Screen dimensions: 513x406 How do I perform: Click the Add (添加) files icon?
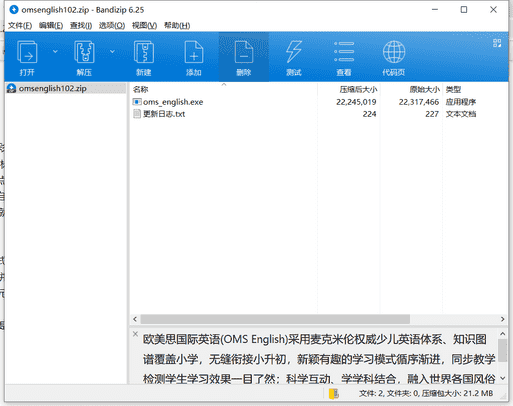194,52
